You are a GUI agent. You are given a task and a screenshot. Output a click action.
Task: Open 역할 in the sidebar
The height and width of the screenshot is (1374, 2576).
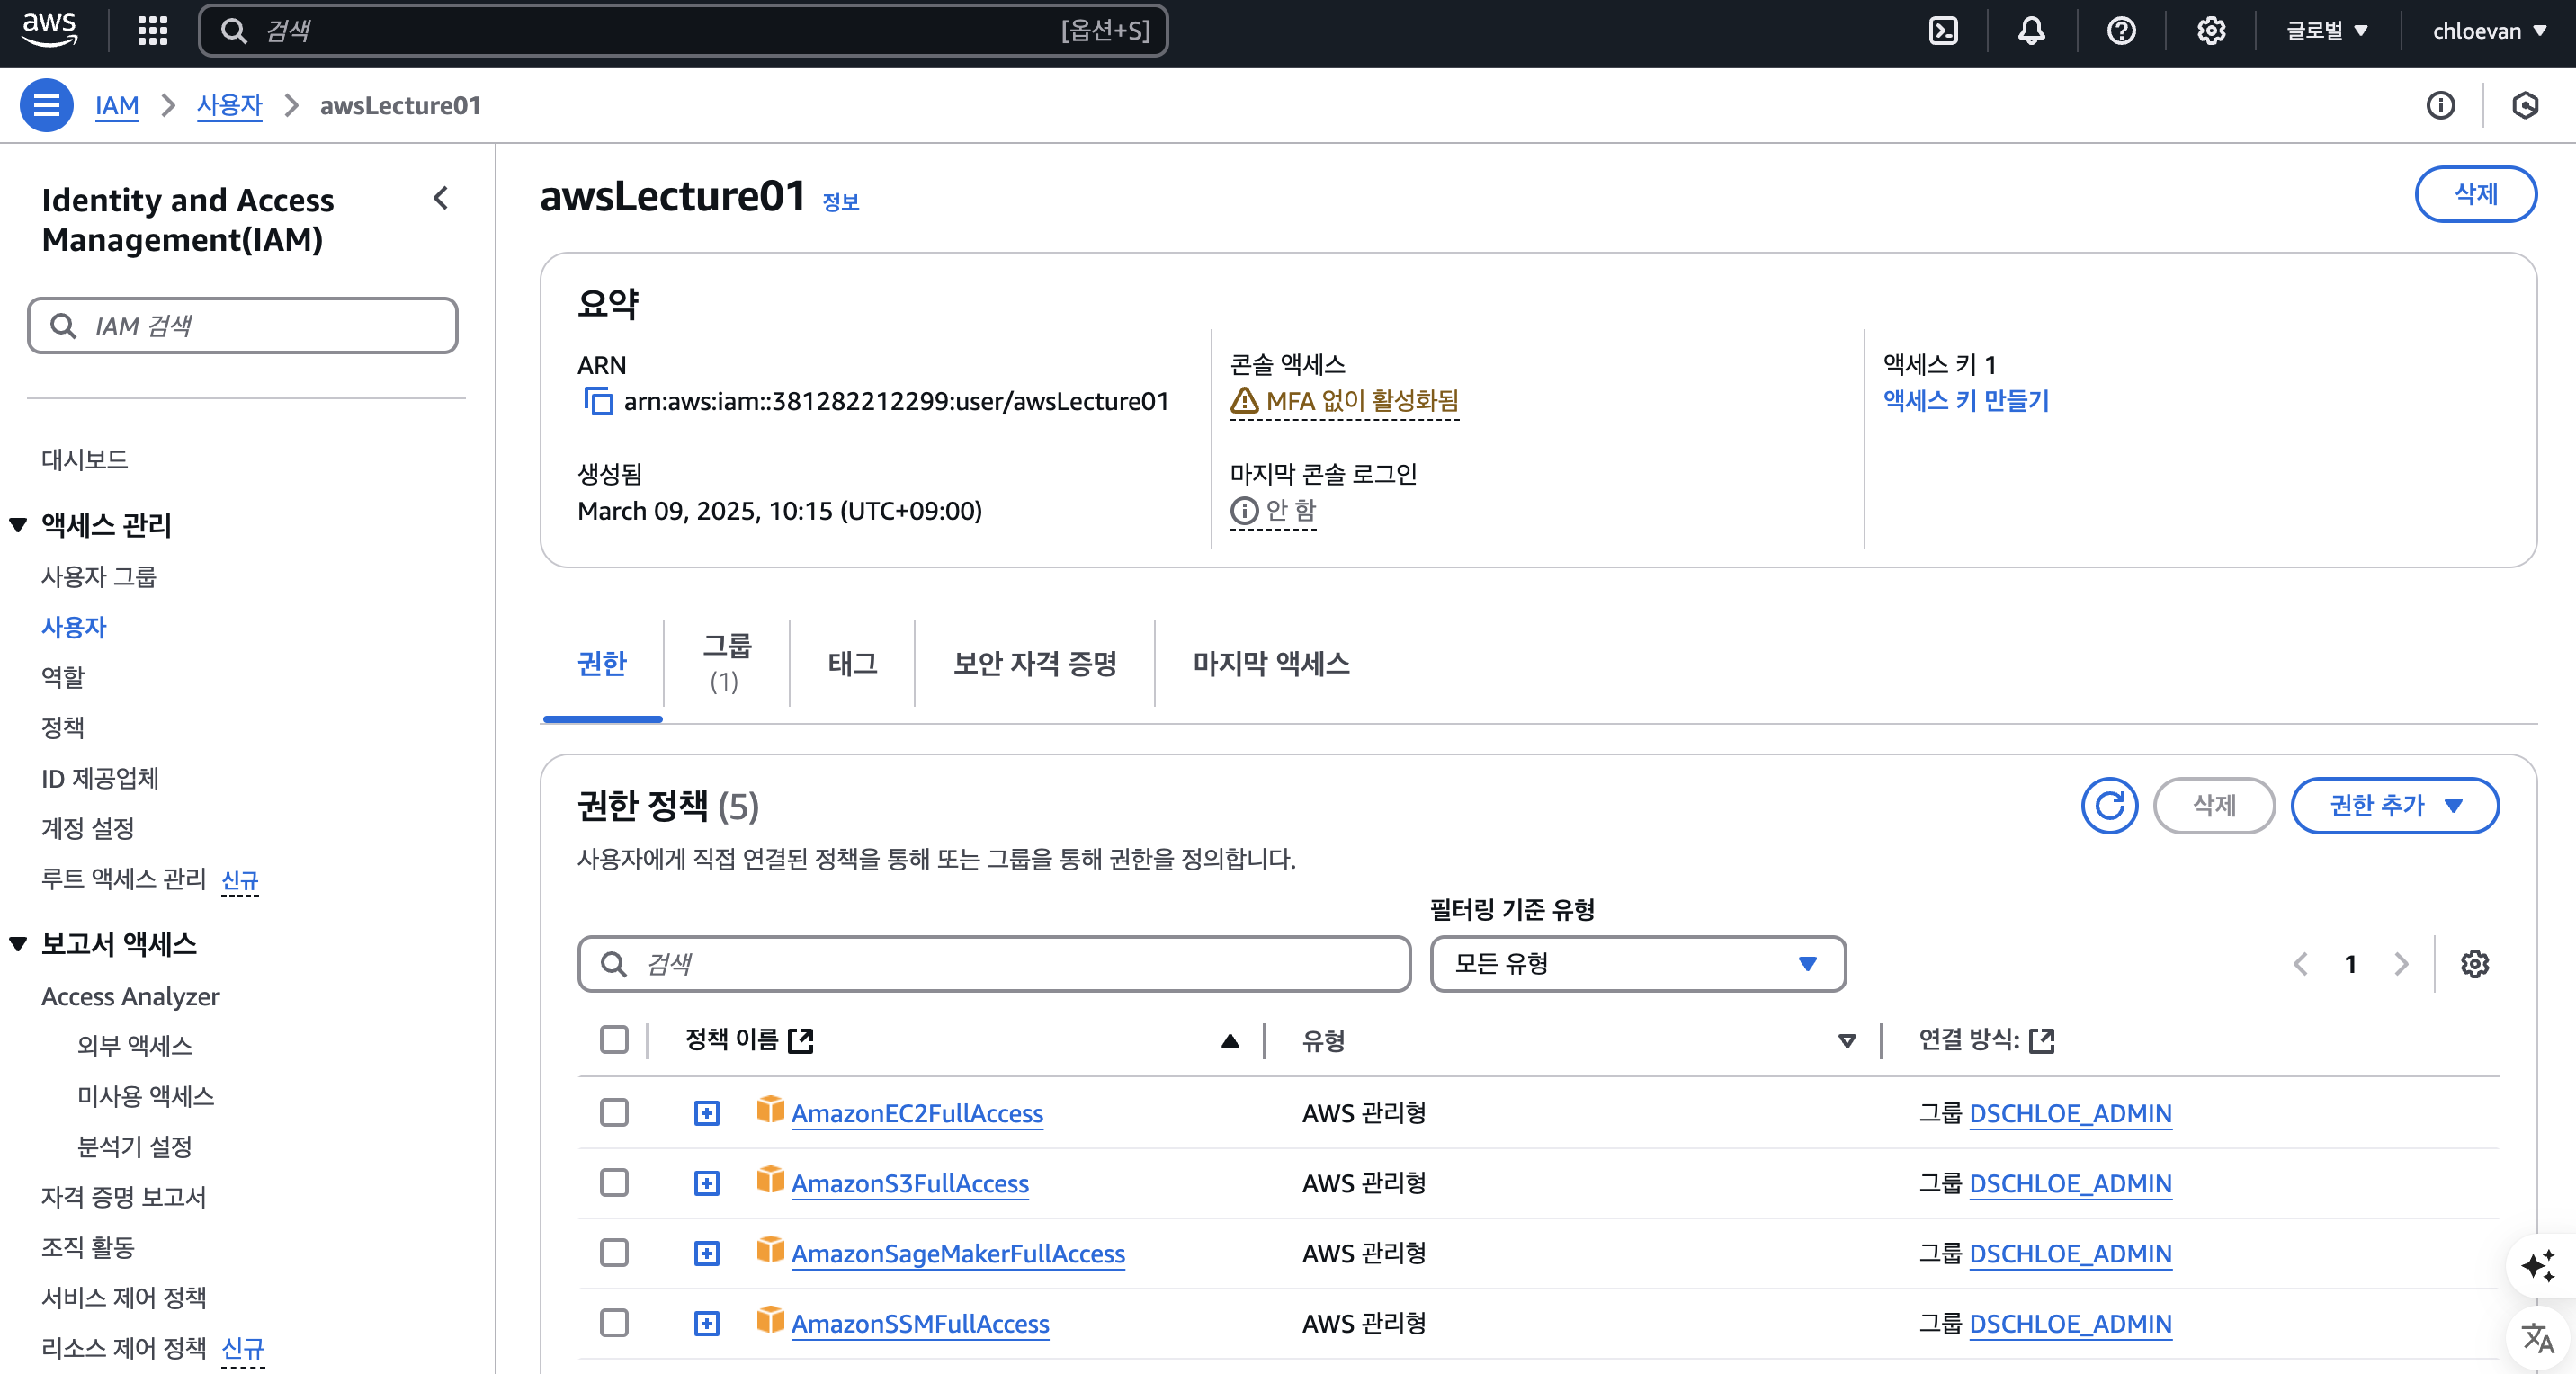(63, 677)
